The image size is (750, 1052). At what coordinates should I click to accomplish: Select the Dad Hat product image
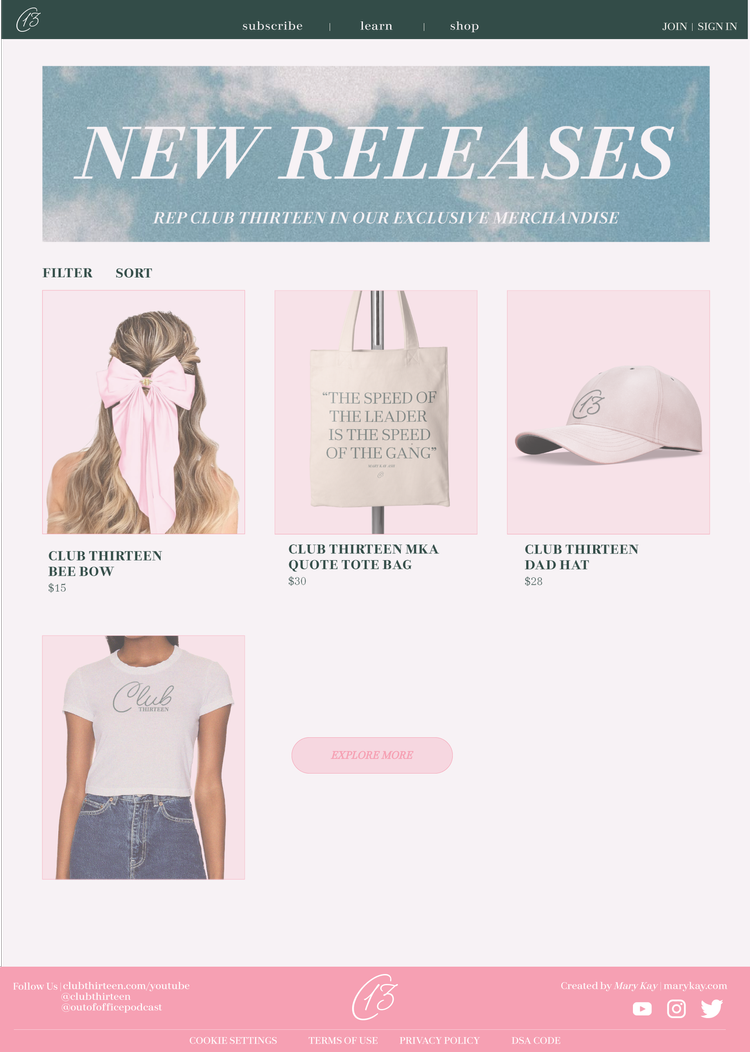(608, 412)
